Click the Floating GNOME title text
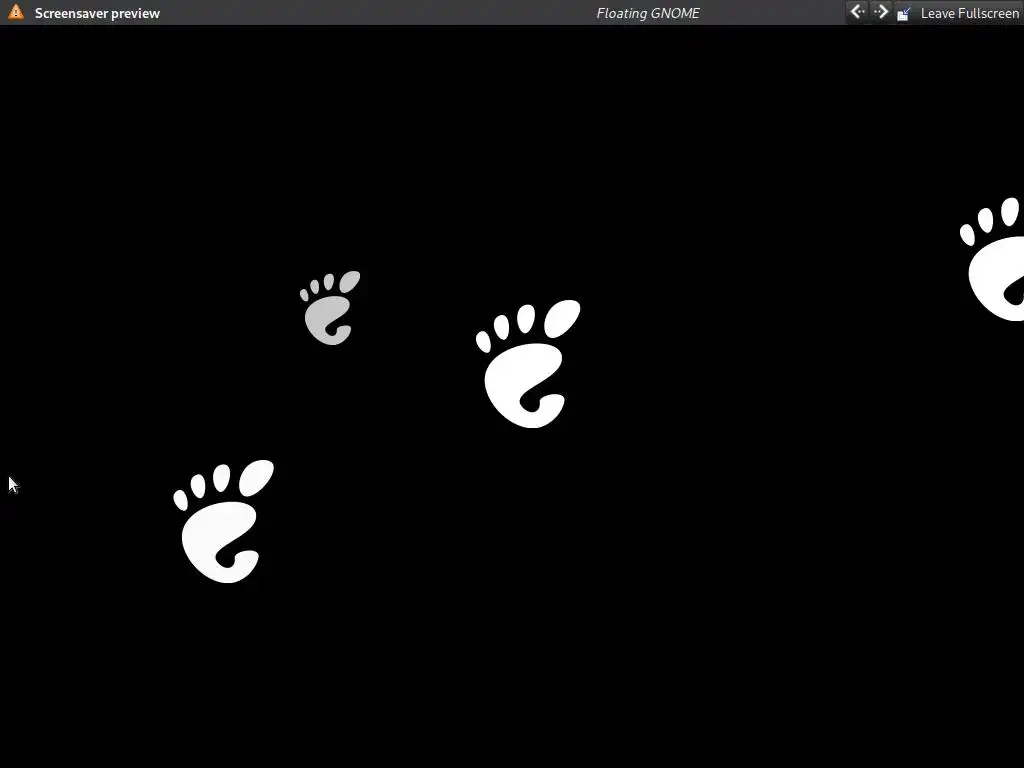Screen dimensions: 1024x768 click(x=648, y=13)
